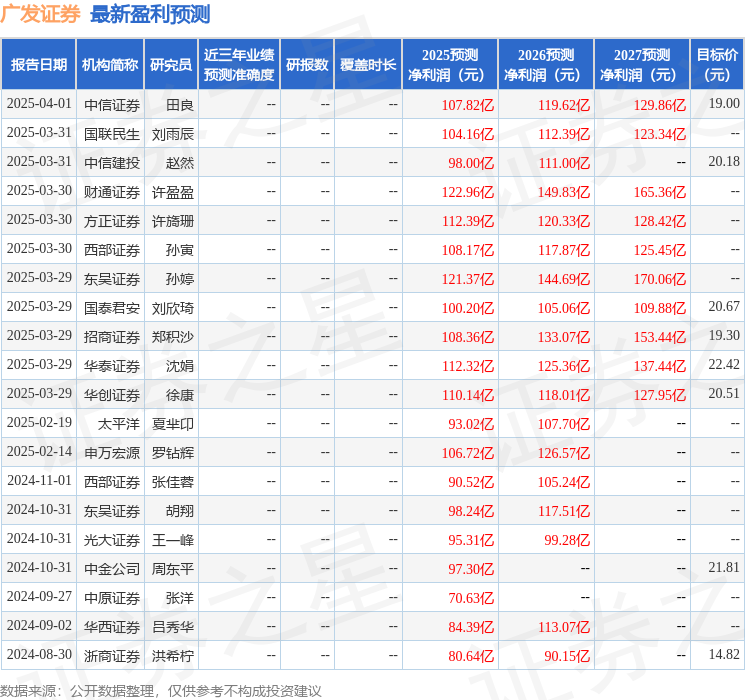Select the 华西证券 institution cell
This screenshot has height=700, width=745.
pos(112,627)
